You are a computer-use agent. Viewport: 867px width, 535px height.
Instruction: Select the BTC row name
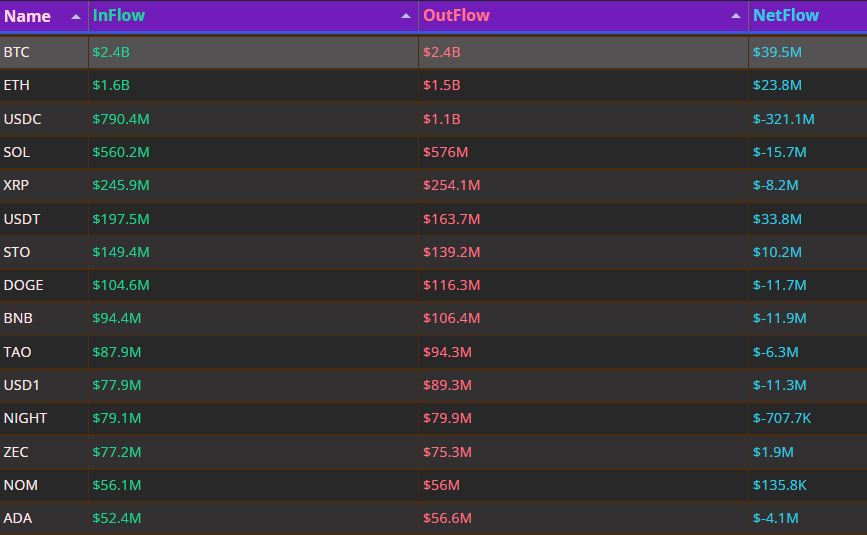click(x=17, y=52)
